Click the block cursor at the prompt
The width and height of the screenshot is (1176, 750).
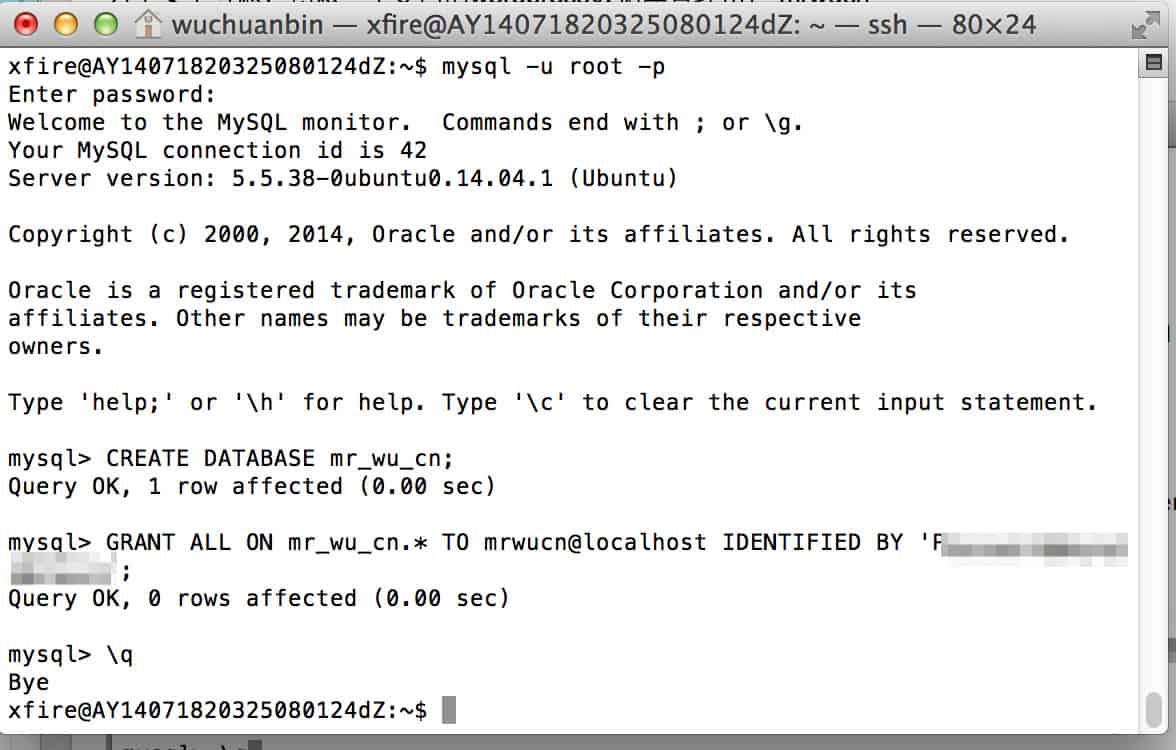click(x=448, y=710)
